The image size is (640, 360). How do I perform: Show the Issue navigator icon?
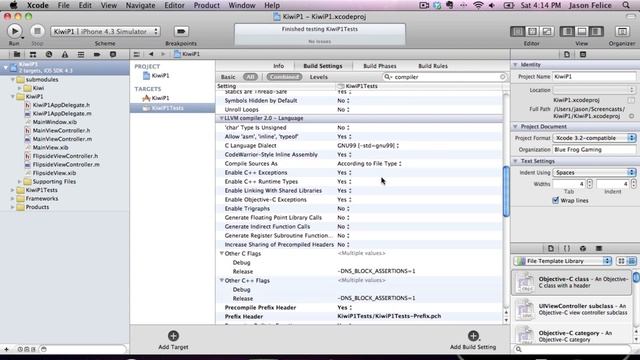coord(64,54)
